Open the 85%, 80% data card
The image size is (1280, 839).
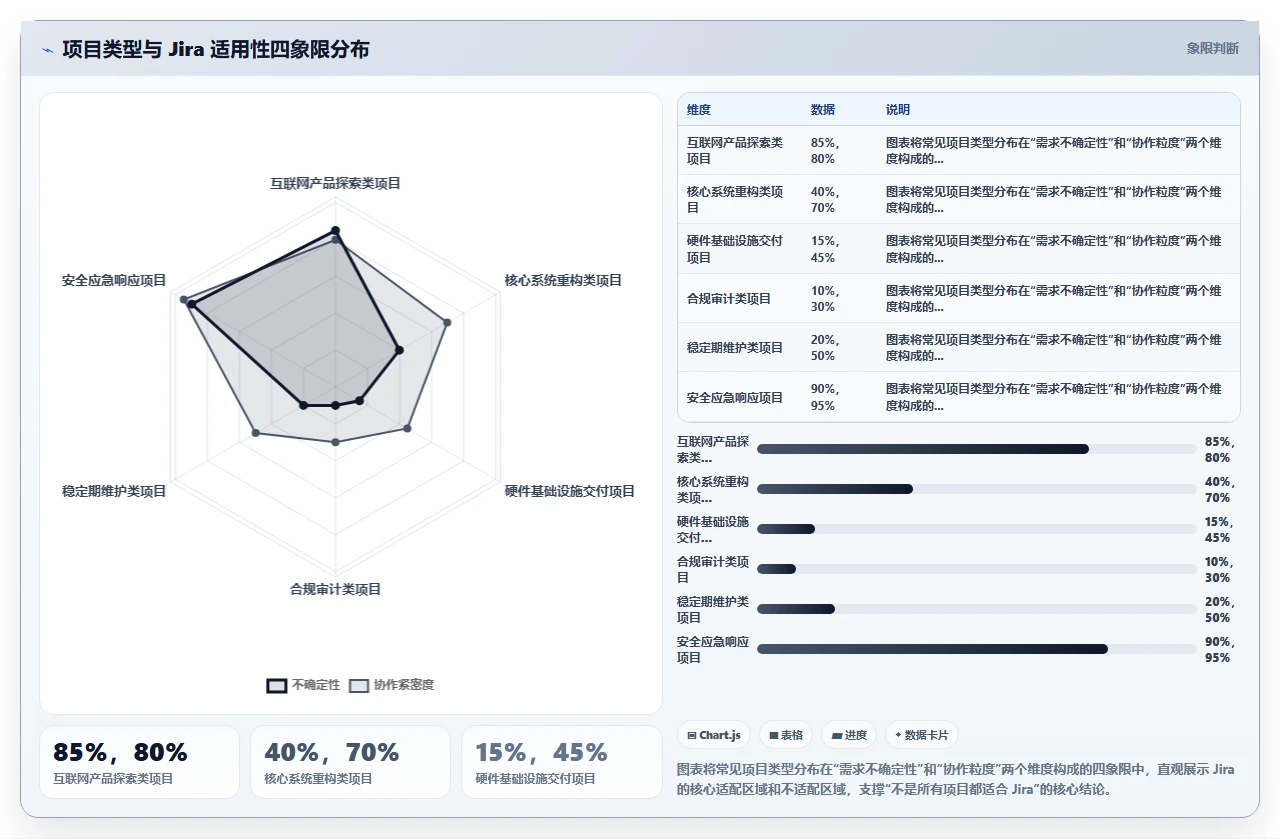(140, 762)
